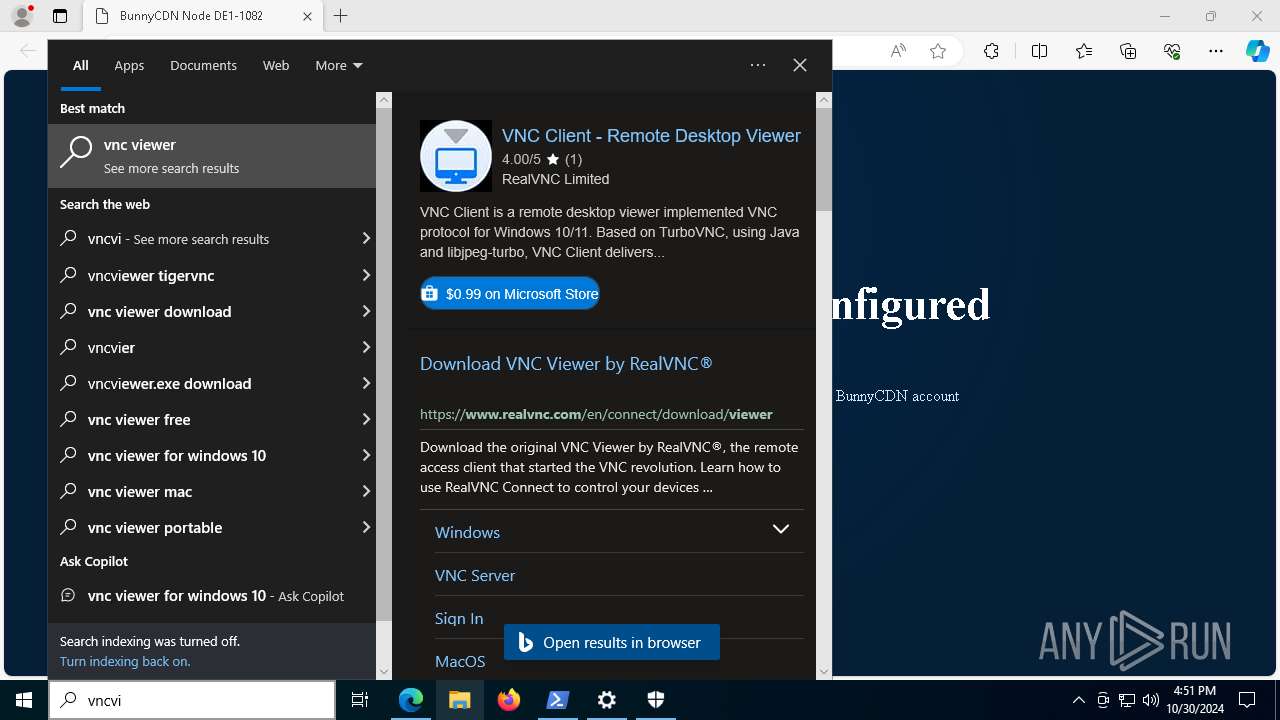Click Turn indexing back on link
This screenshot has width=1280, height=720.
coord(125,661)
